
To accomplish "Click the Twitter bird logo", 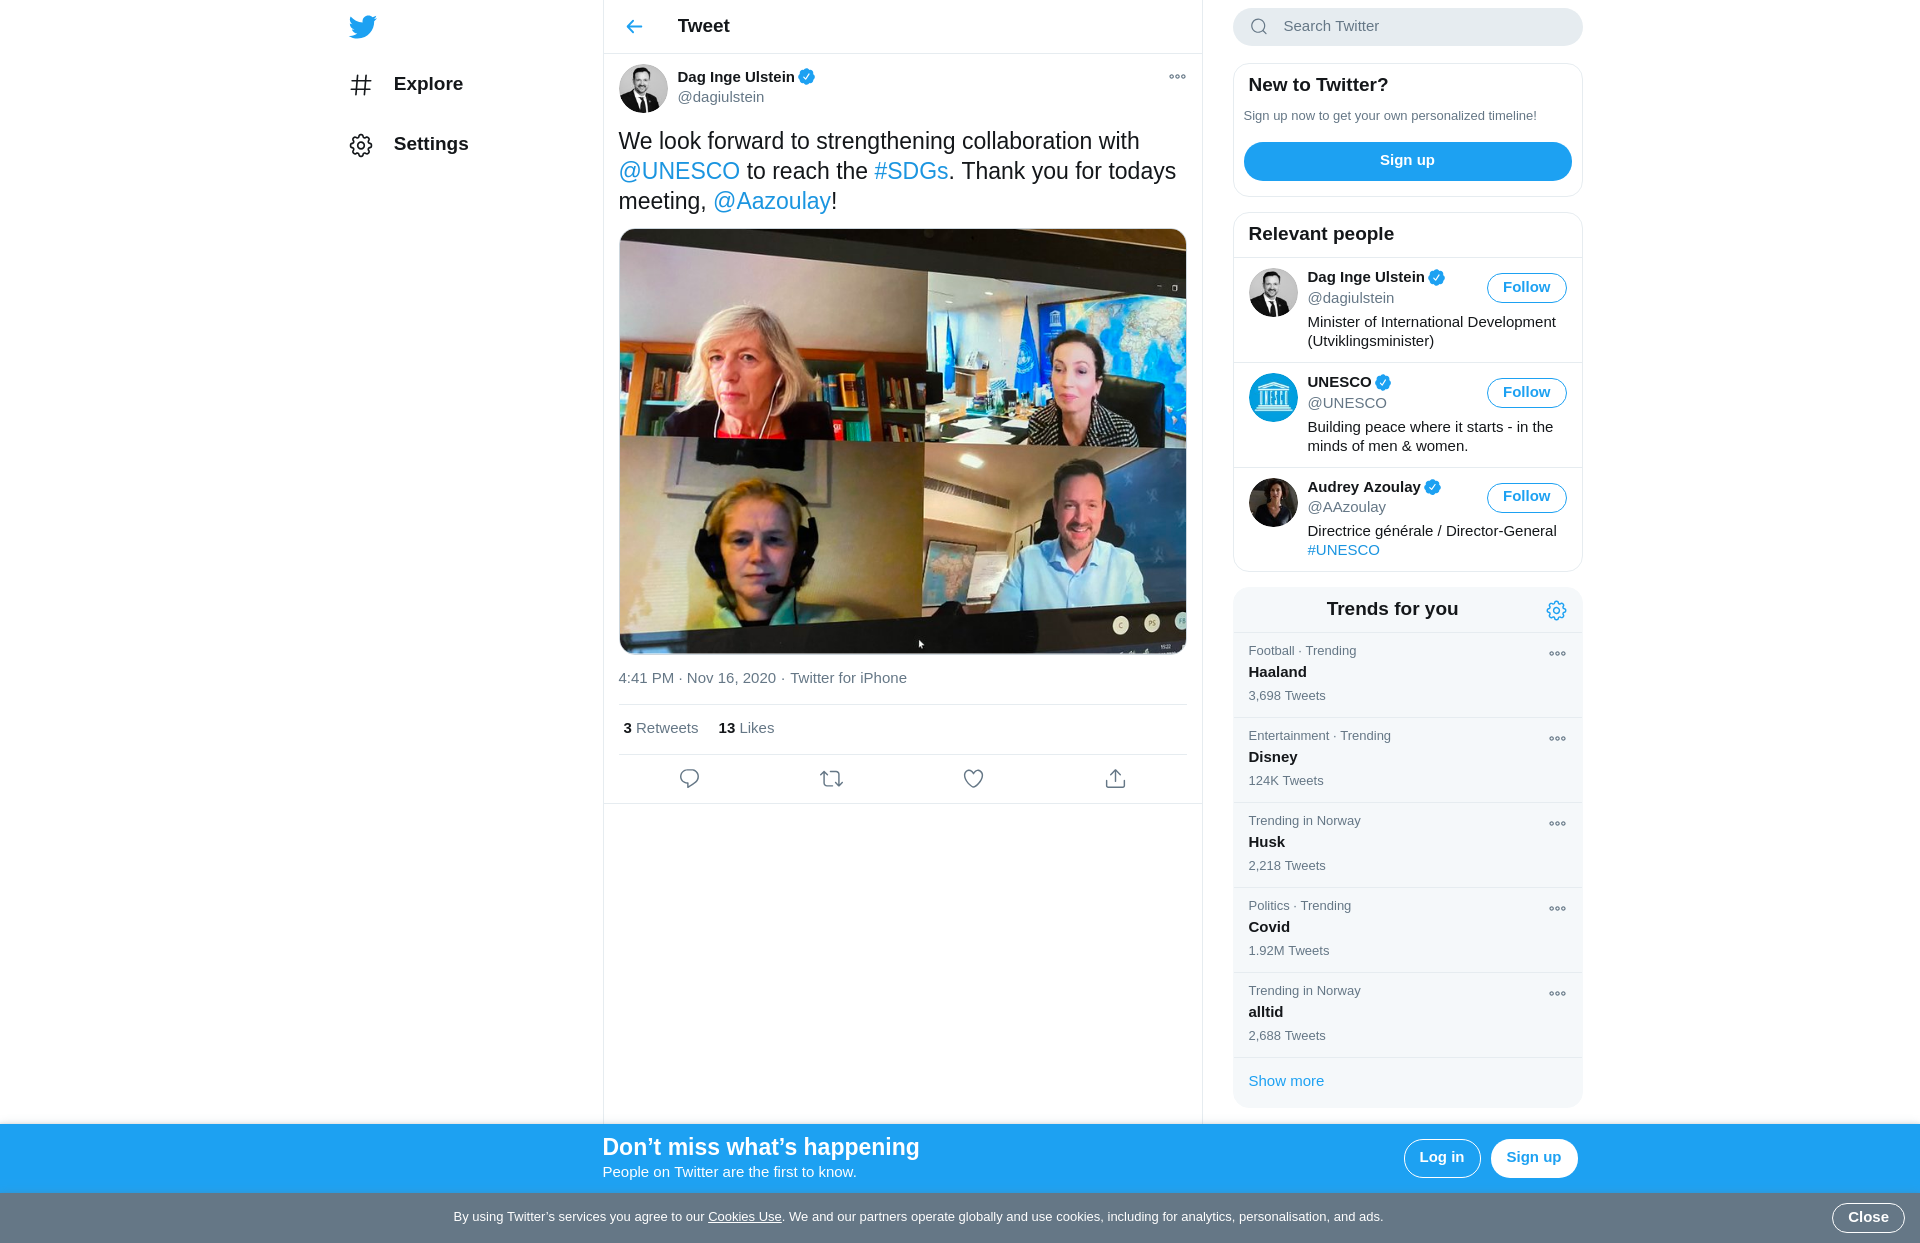I will (363, 26).
